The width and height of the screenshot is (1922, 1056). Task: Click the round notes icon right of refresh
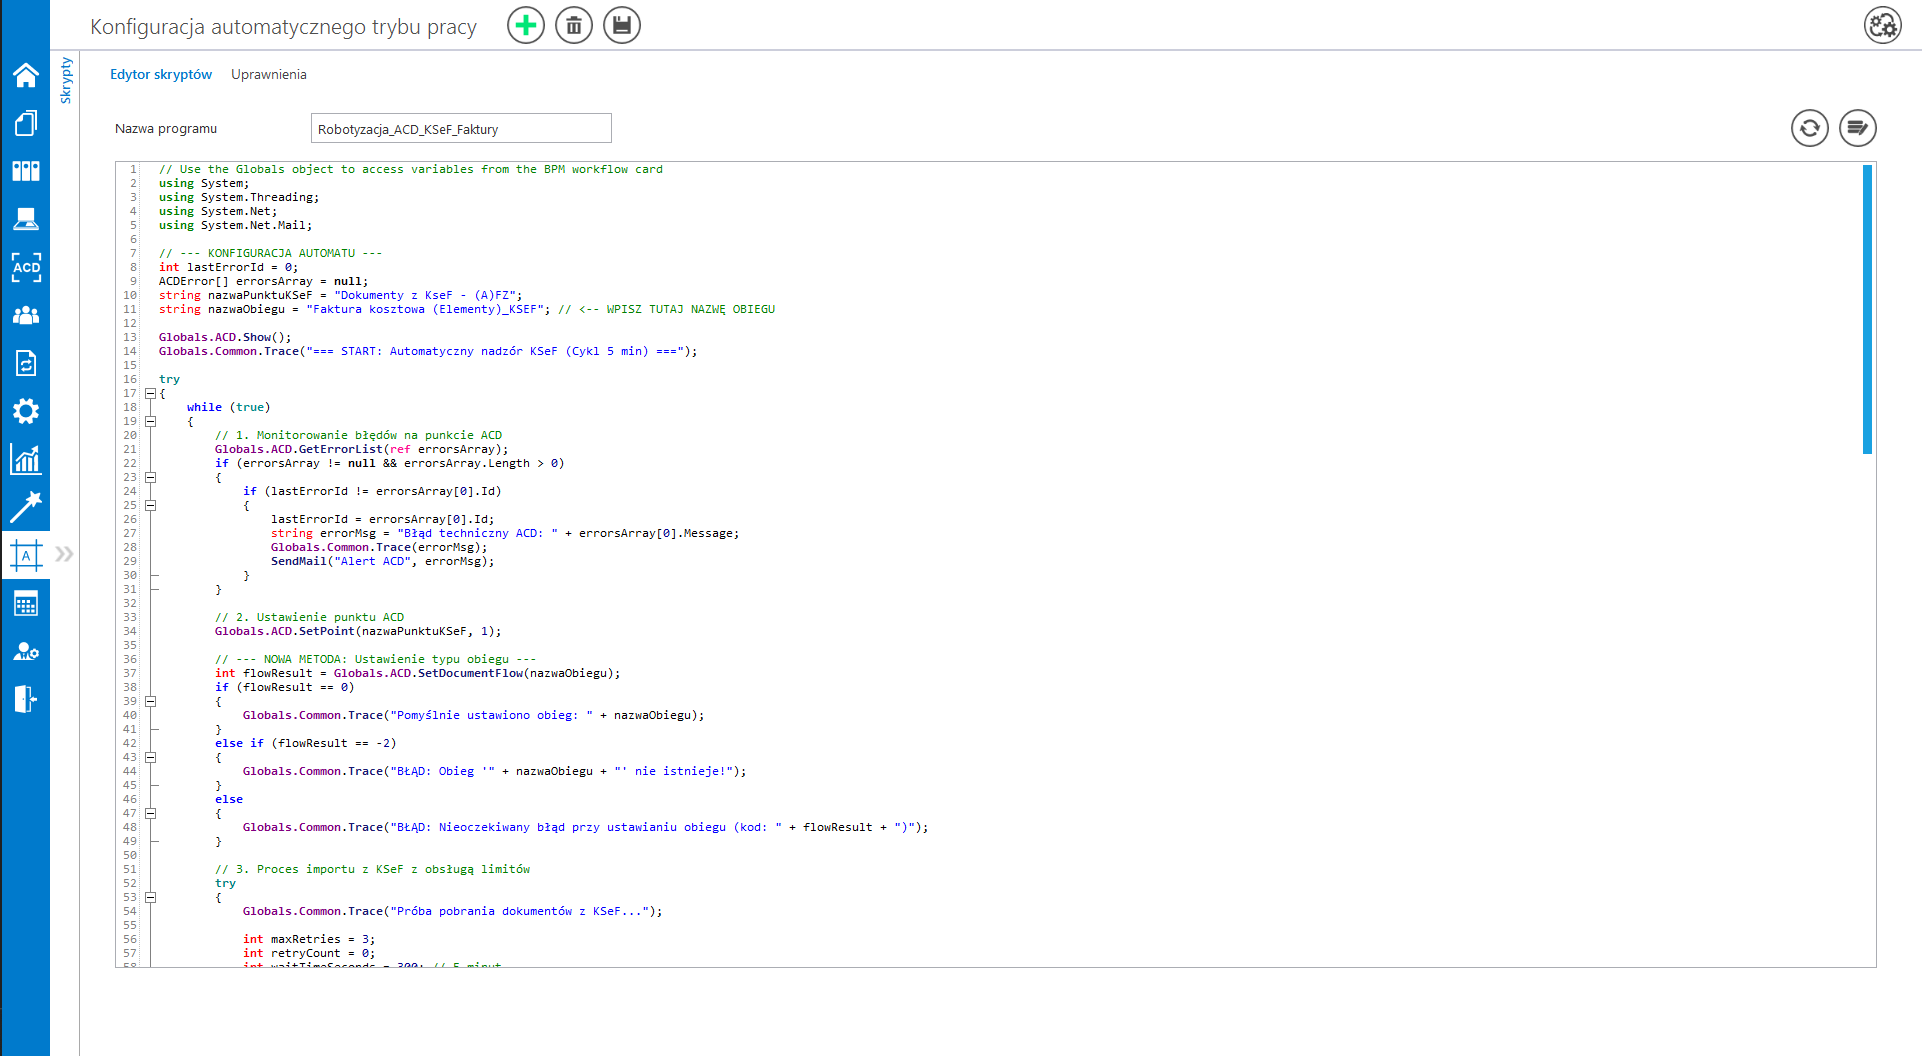(1857, 128)
